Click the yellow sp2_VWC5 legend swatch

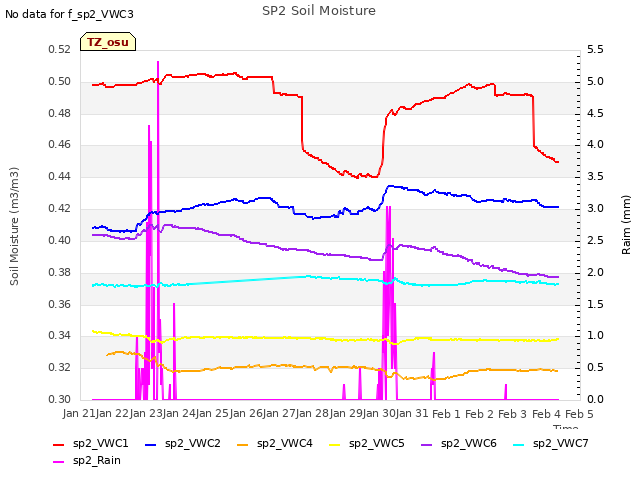coord(335,444)
